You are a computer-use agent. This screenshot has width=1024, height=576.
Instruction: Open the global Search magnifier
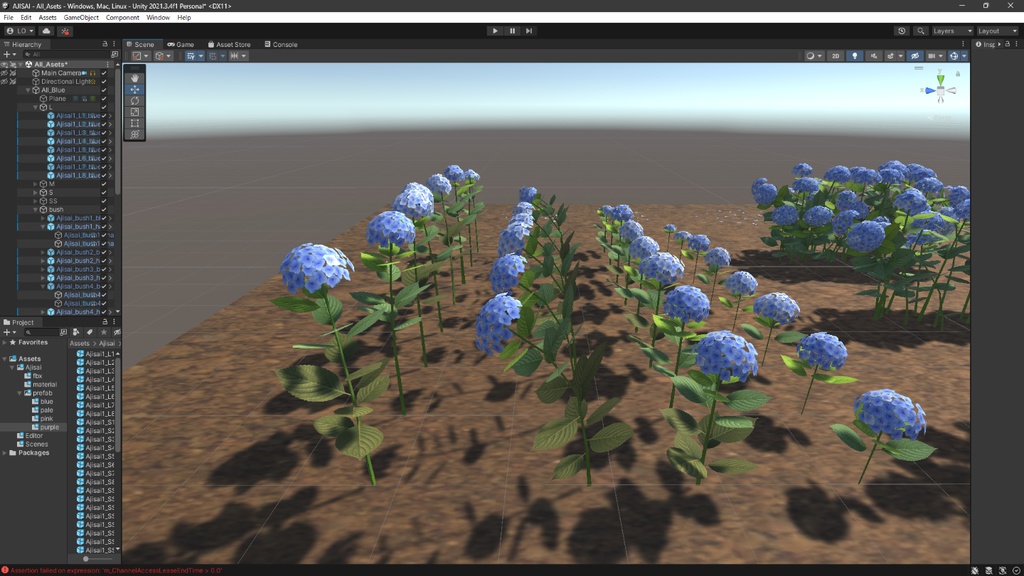tap(921, 31)
